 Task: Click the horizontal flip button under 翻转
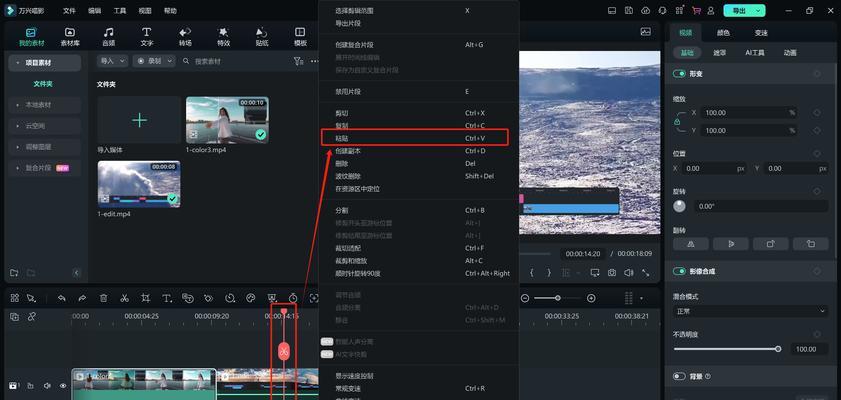(x=691, y=244)
